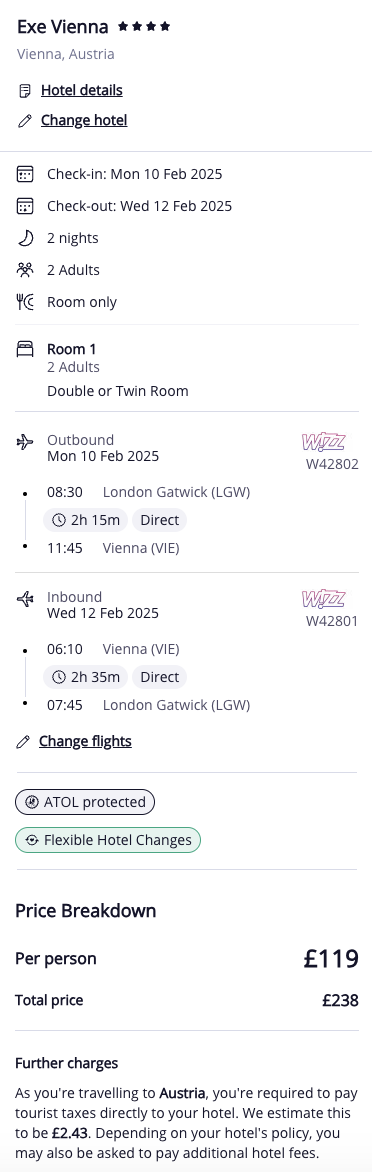Click the check-out calendar icon

pos(25,206)
